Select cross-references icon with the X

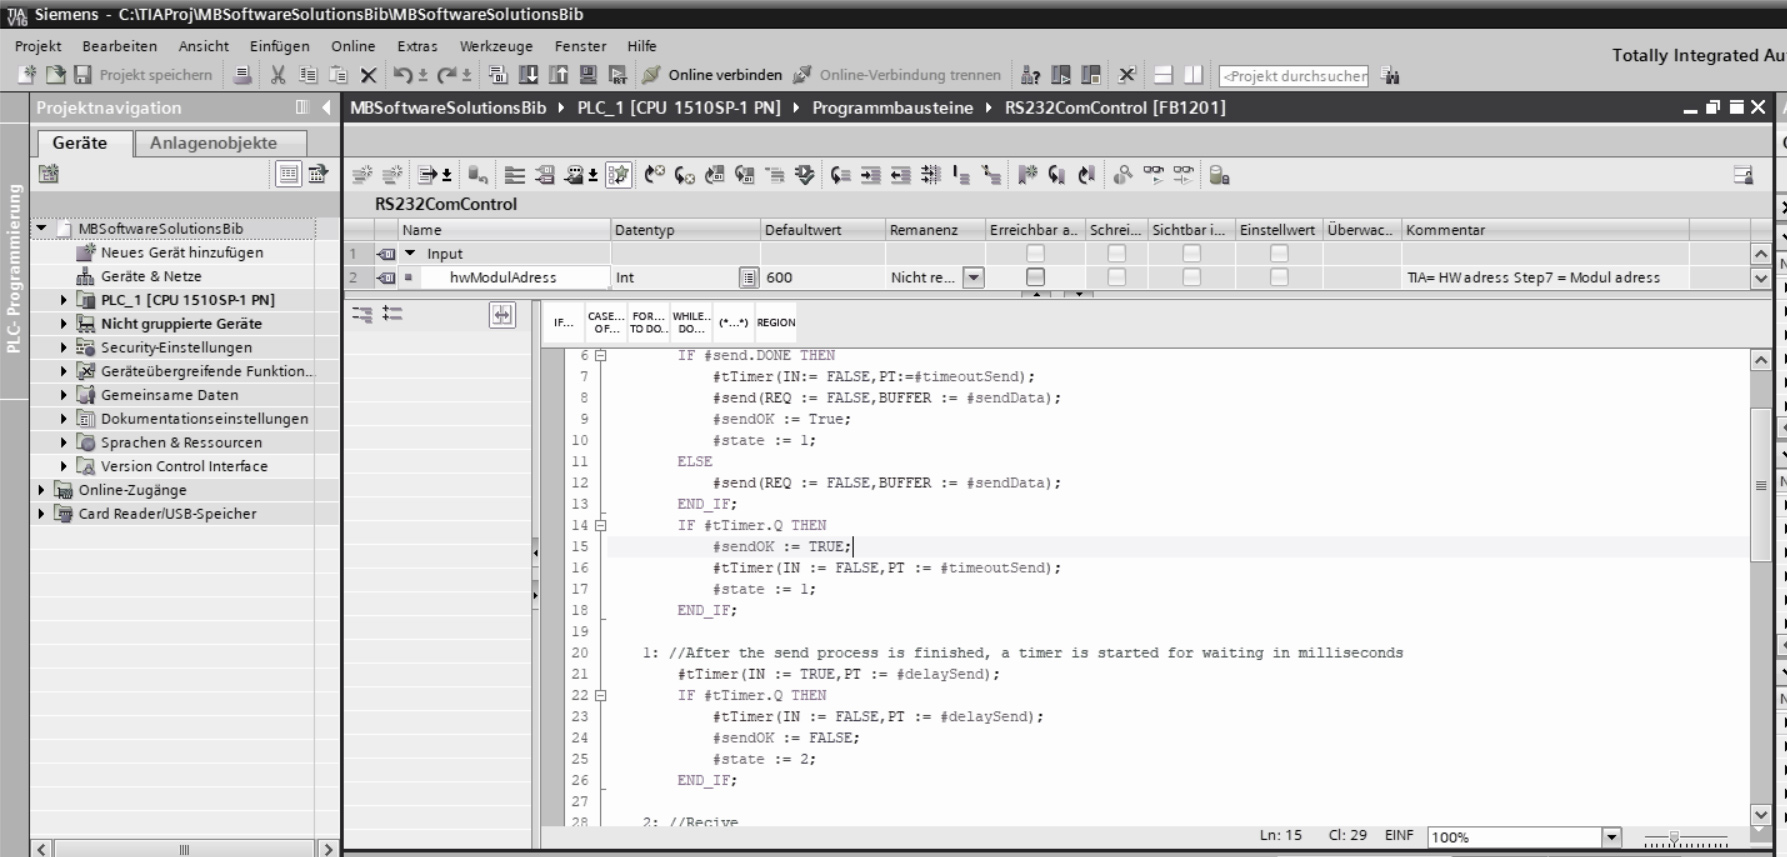(1127, 75)
